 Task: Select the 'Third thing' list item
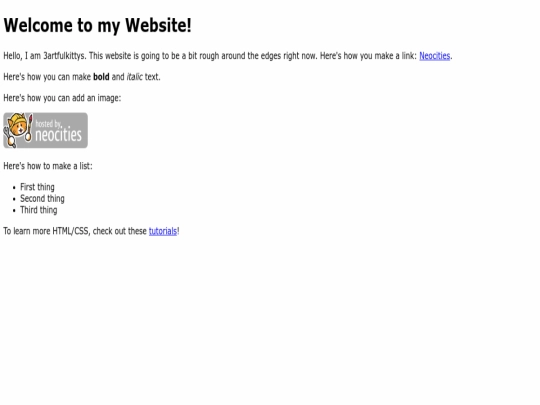click(x=39, y=210)
